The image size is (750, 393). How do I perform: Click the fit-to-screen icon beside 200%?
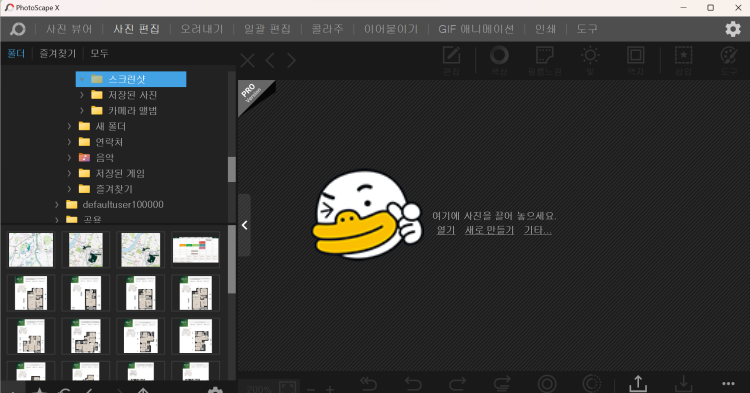[x=287, y=387]
